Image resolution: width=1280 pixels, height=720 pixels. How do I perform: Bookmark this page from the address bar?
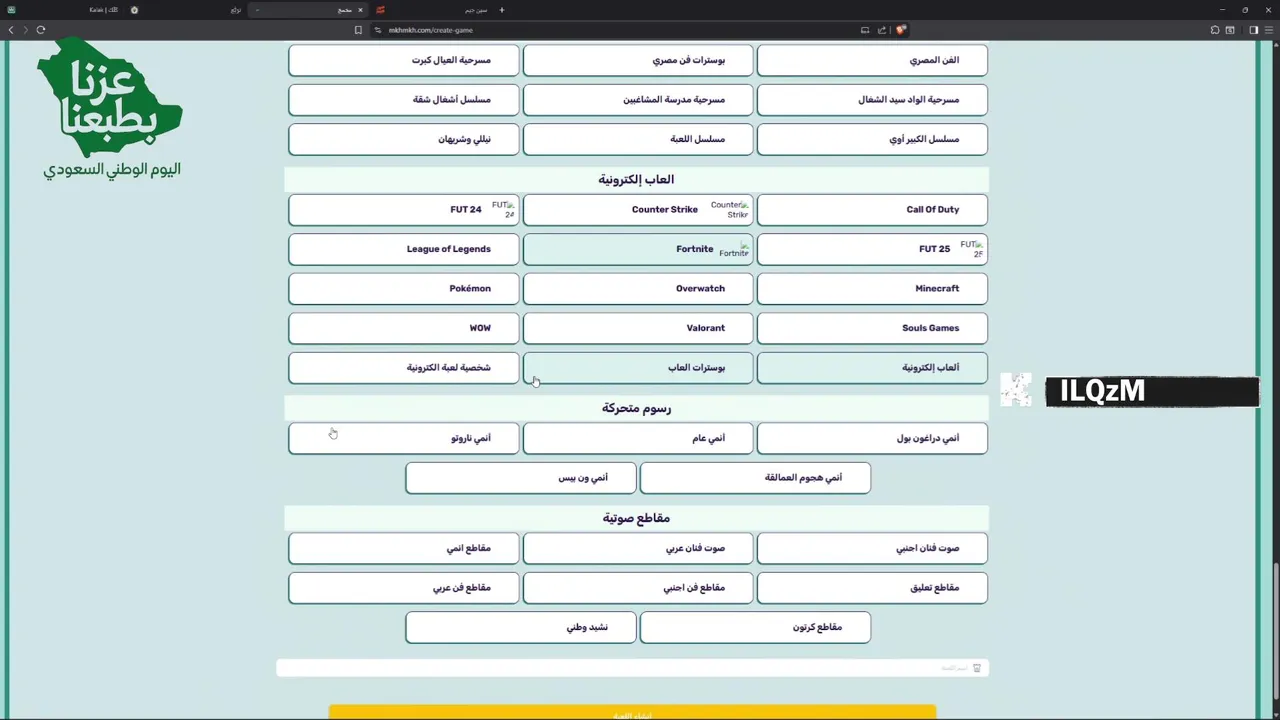coord(358,30)
